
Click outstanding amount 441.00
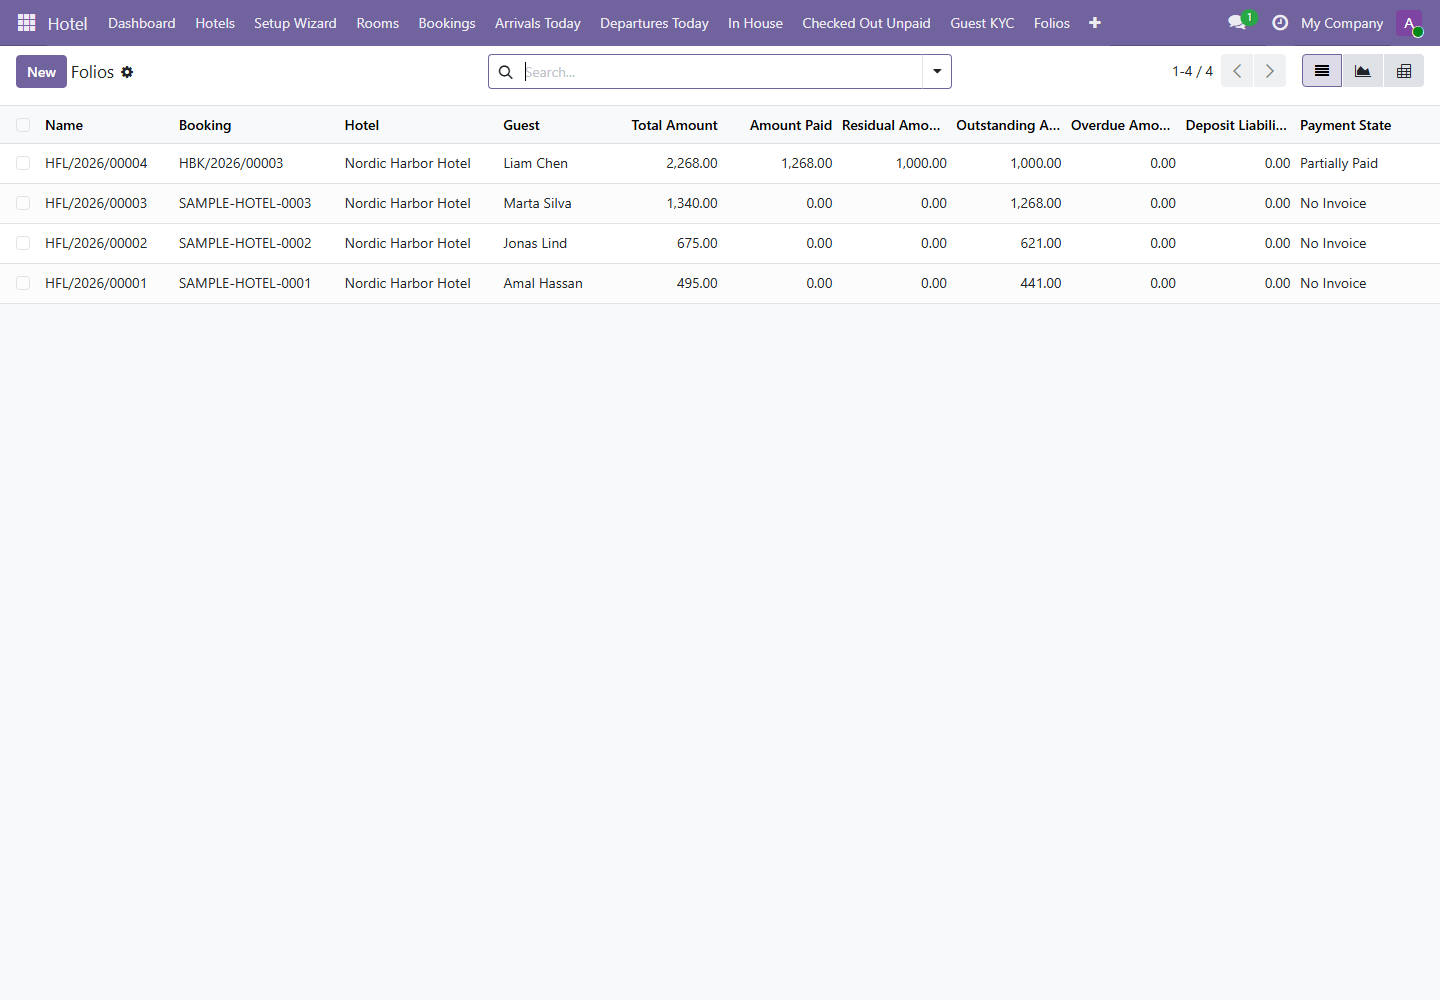click(x=1041, y=283)
